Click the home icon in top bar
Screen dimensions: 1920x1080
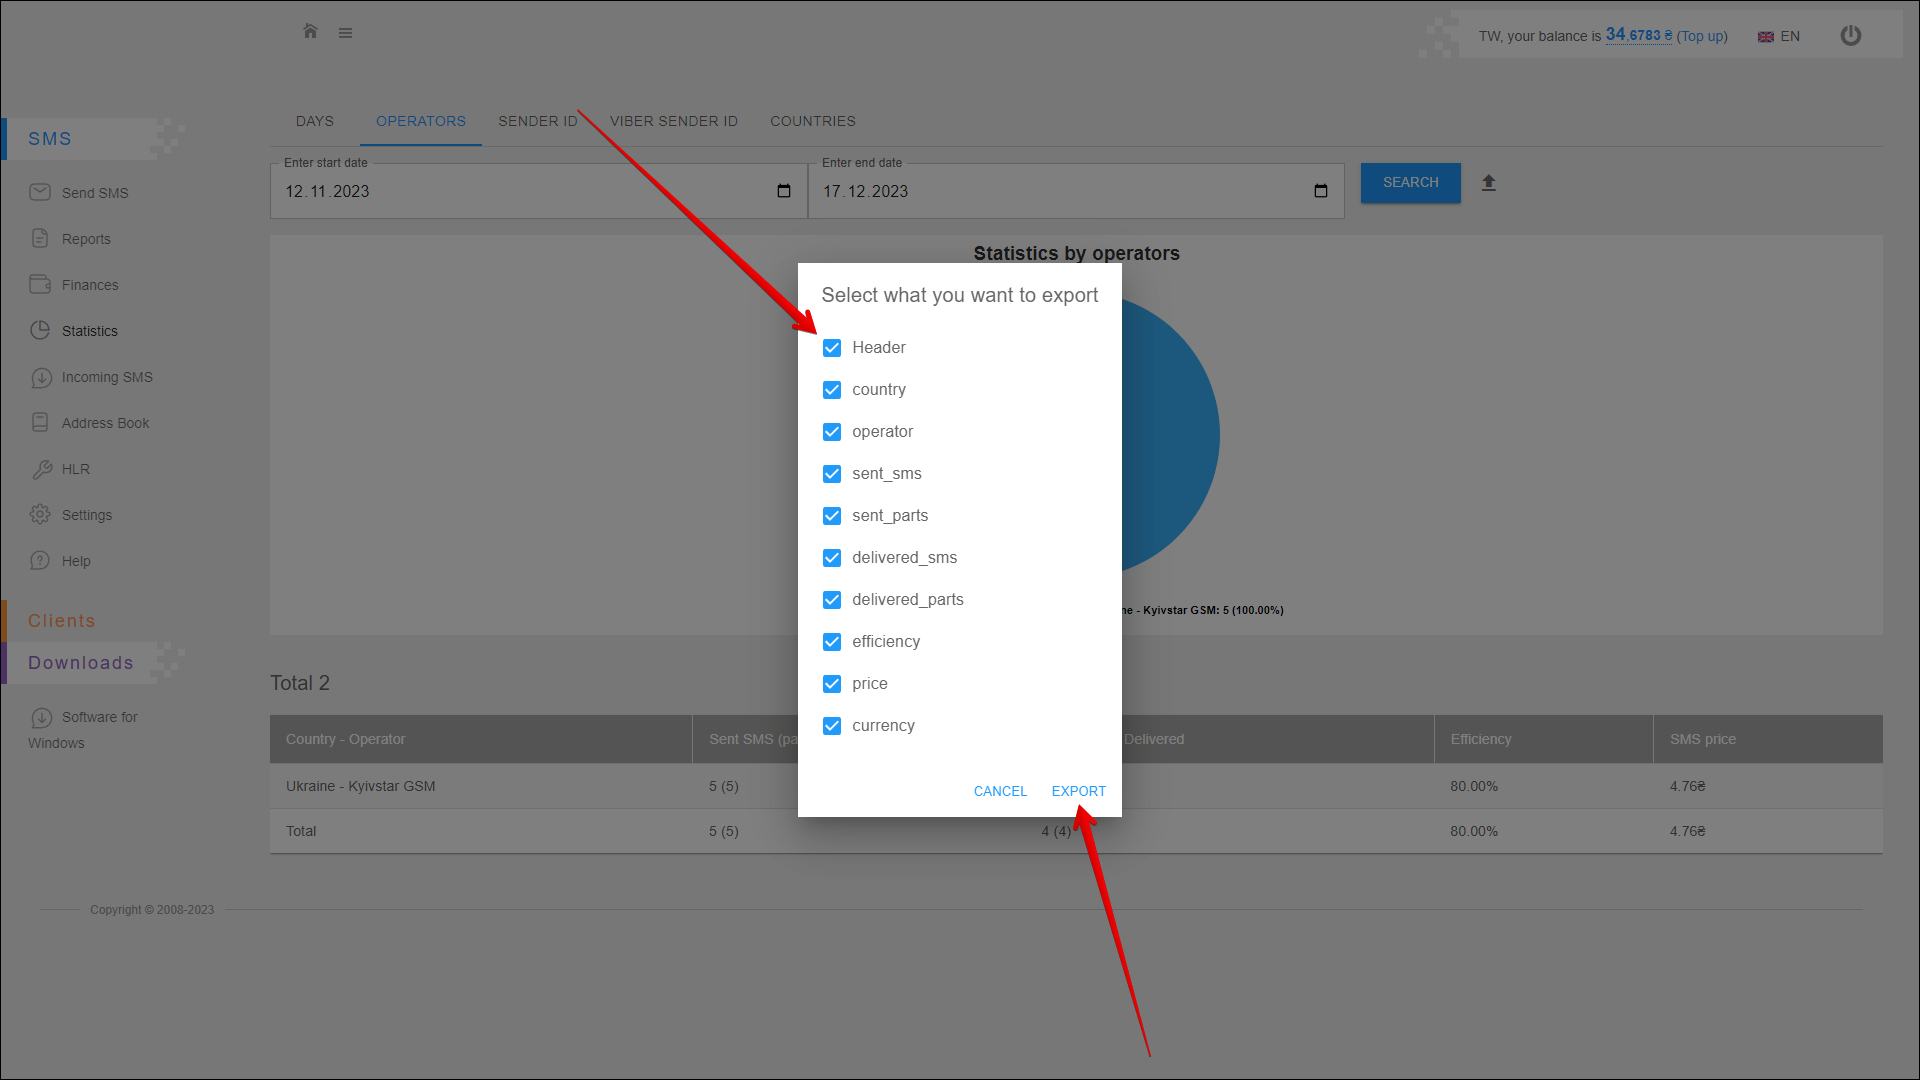(x=310, y=32)
